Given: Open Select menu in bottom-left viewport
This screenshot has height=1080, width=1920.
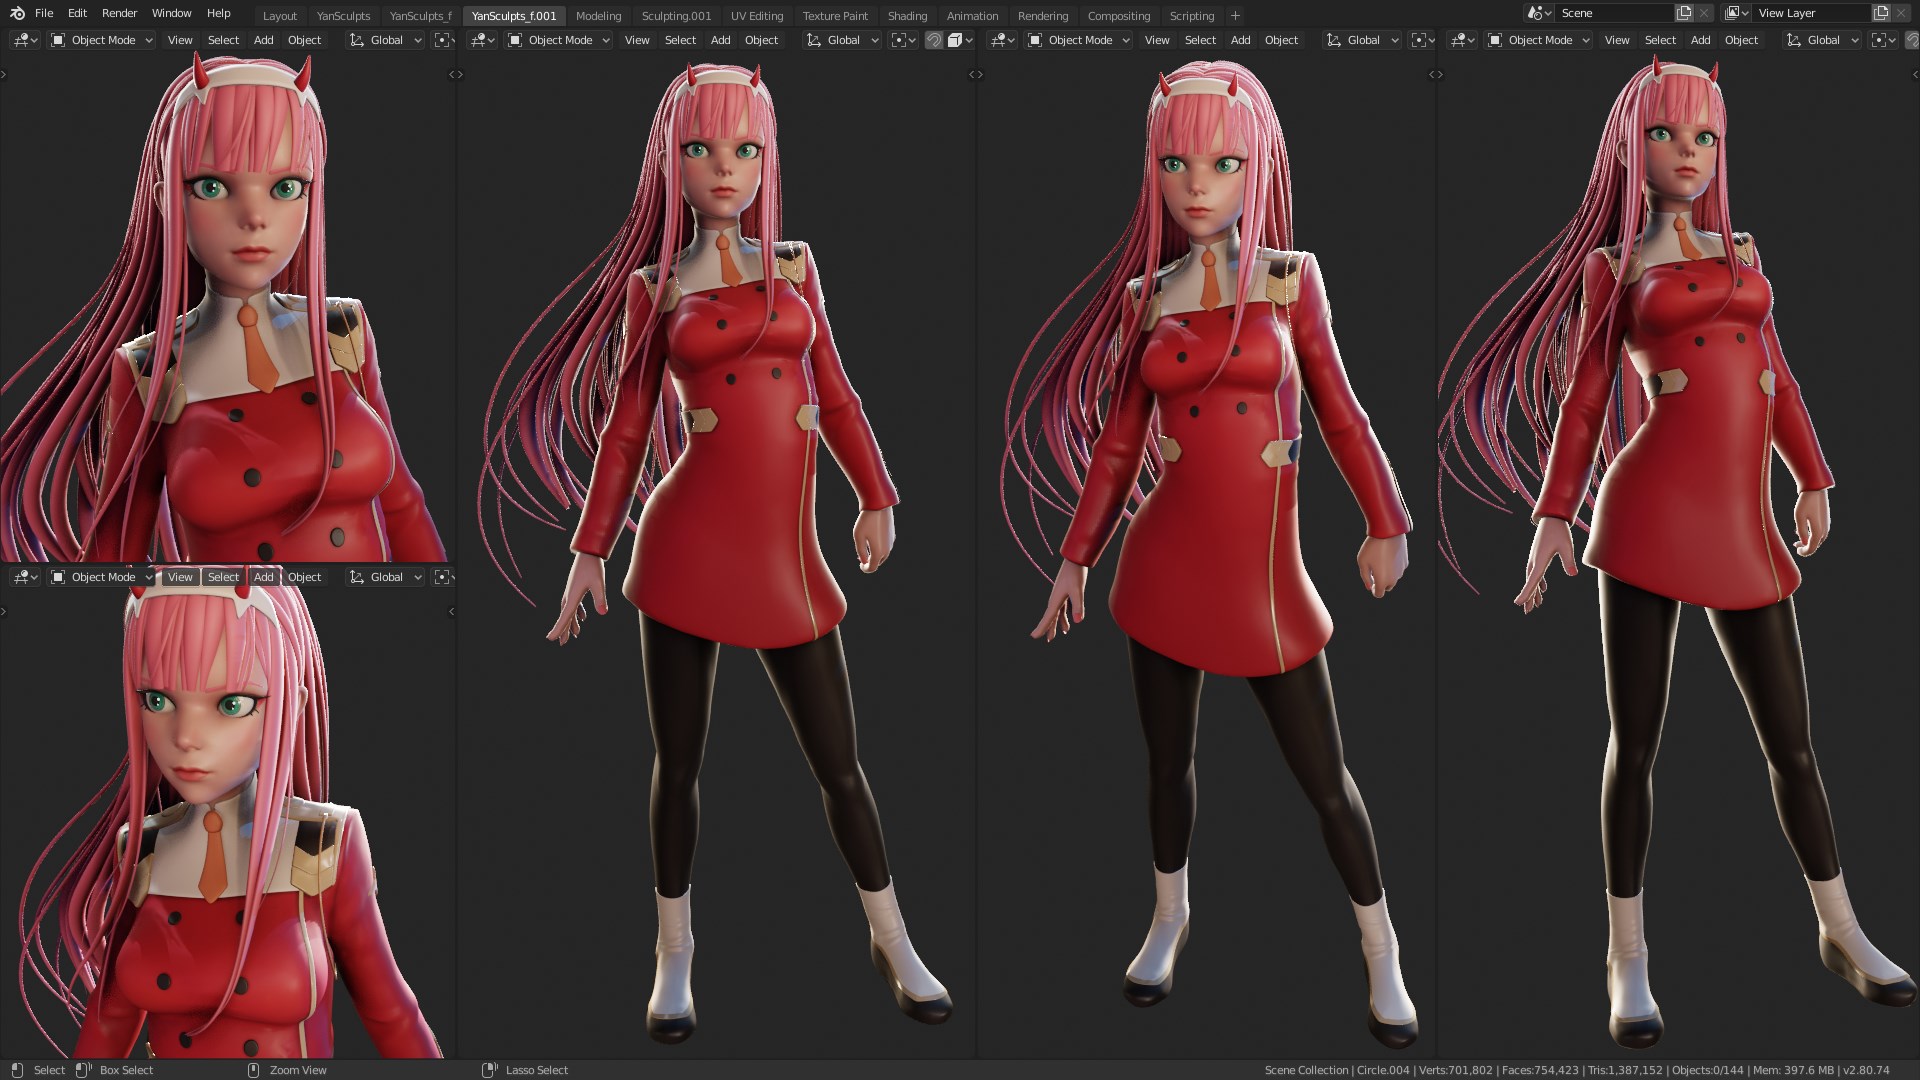Looking at the screenshot, I should (x=223, y=577).
